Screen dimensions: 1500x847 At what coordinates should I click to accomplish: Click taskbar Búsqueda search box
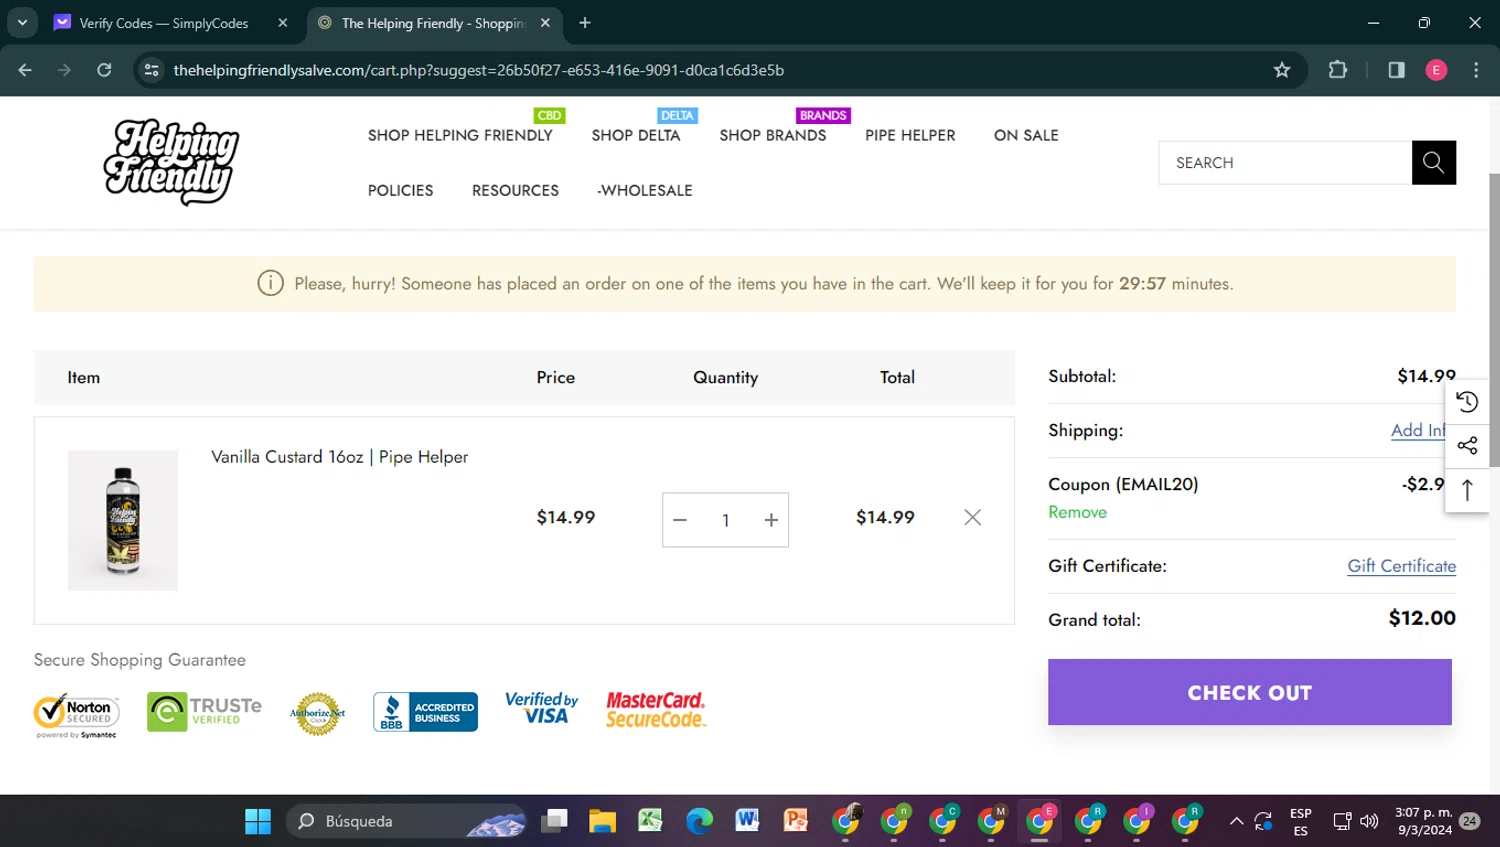click(x=408, y=821)
